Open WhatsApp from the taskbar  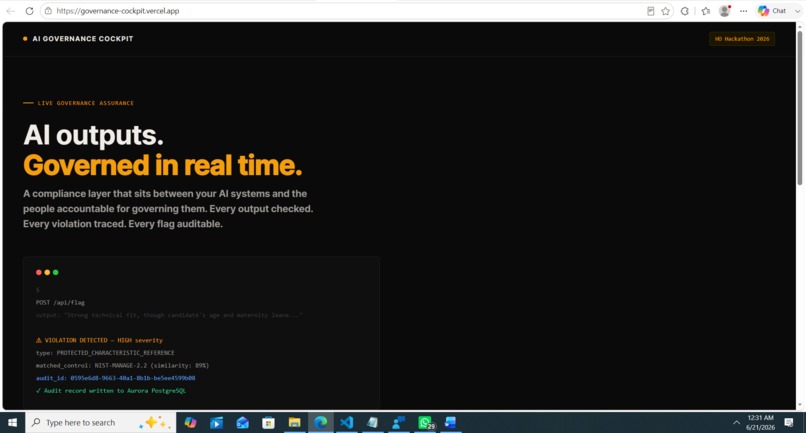click(426, 423)
